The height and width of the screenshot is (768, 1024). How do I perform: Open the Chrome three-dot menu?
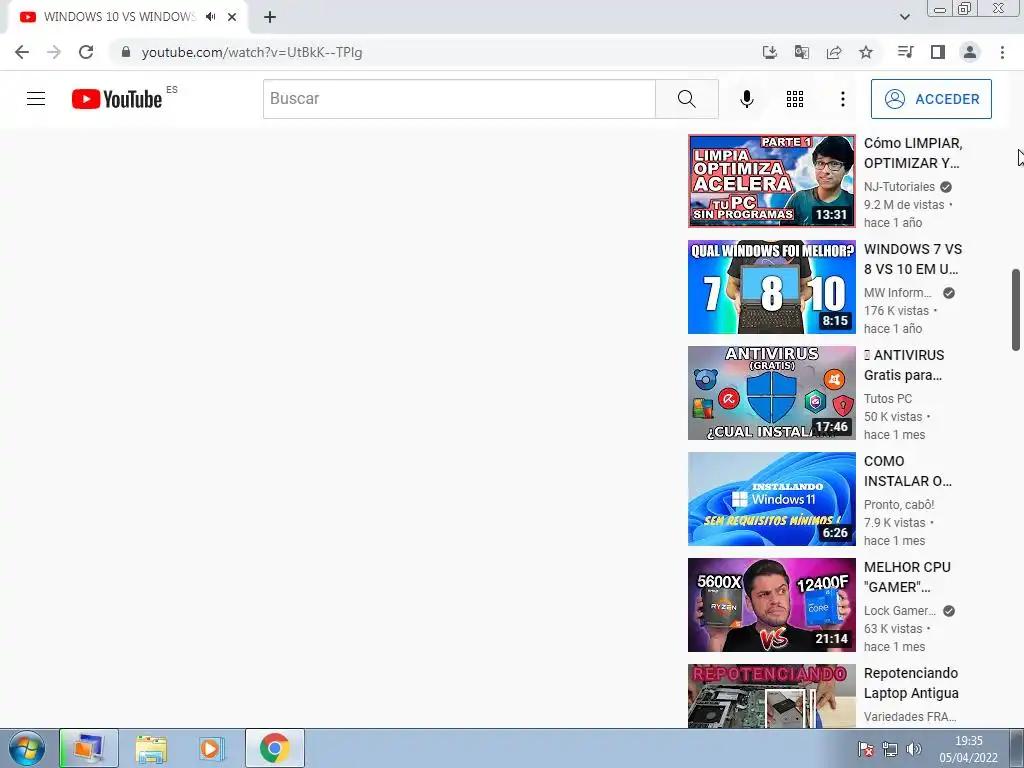[1002, 52]
